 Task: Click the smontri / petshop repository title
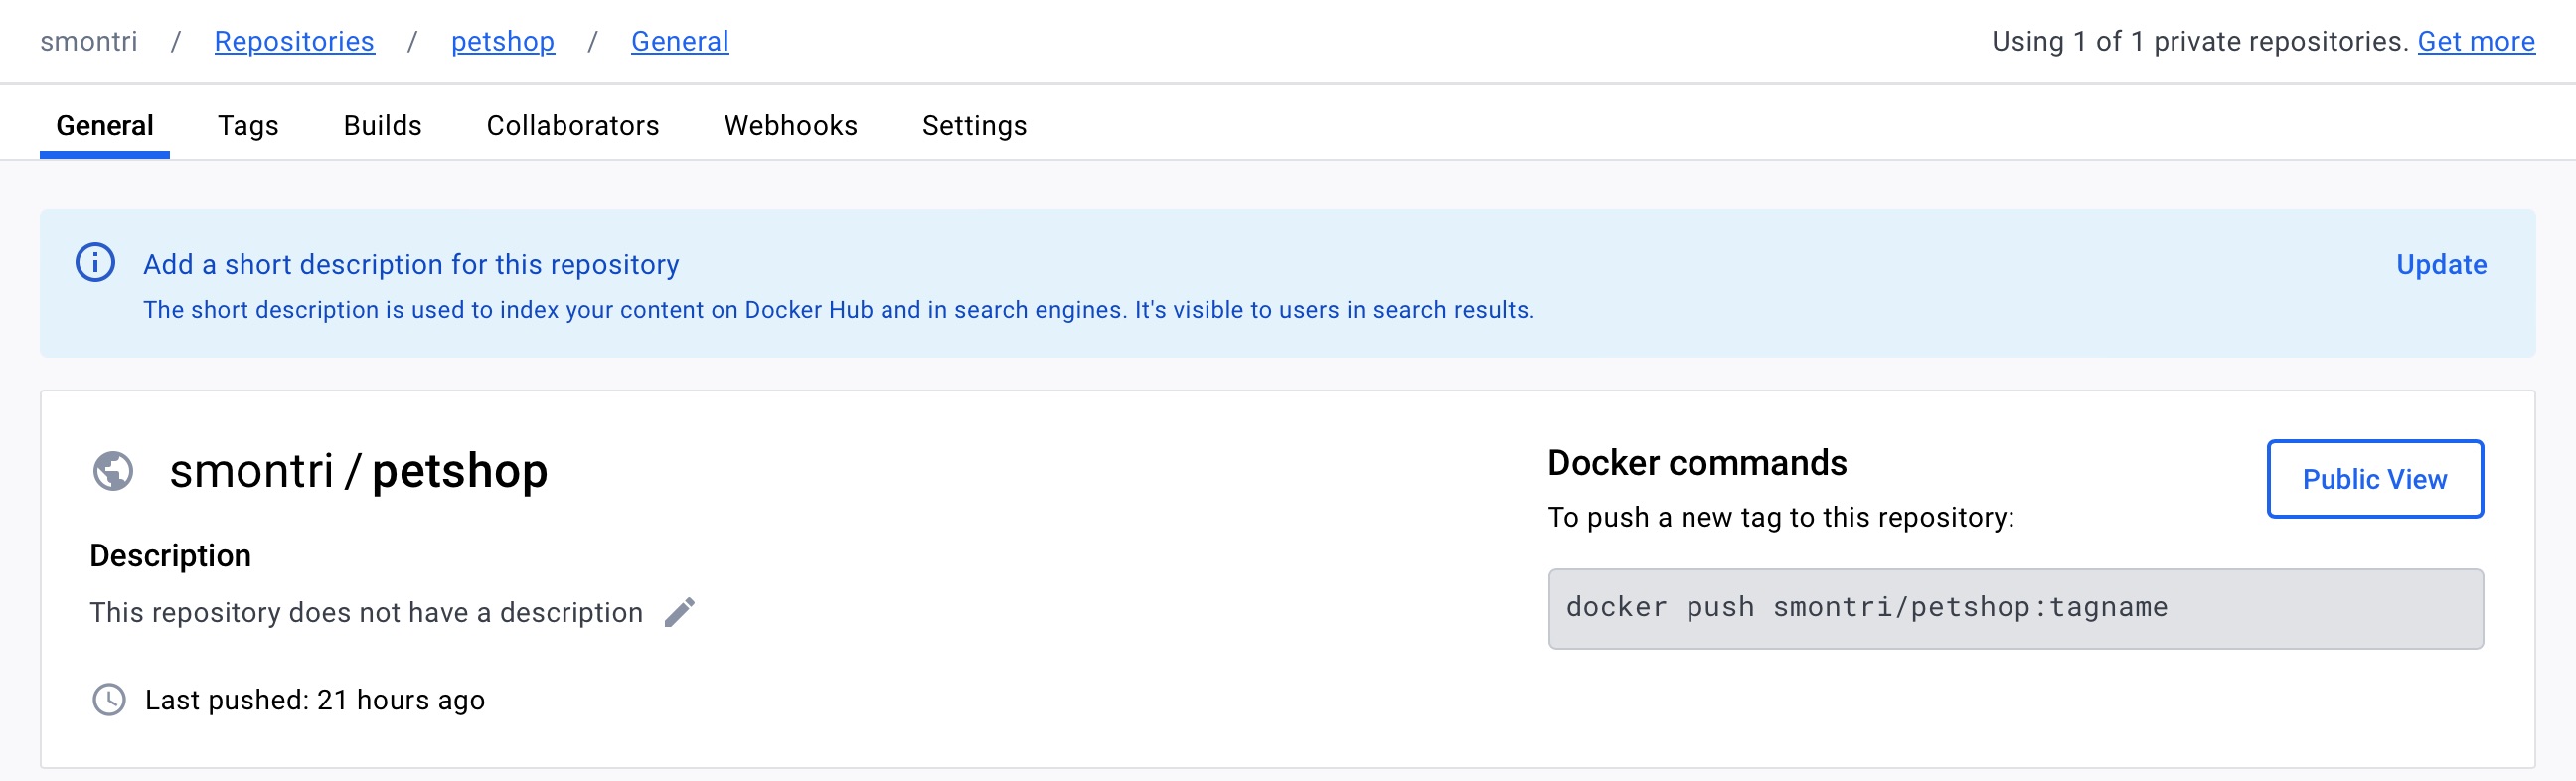click(x=358, y=471)
